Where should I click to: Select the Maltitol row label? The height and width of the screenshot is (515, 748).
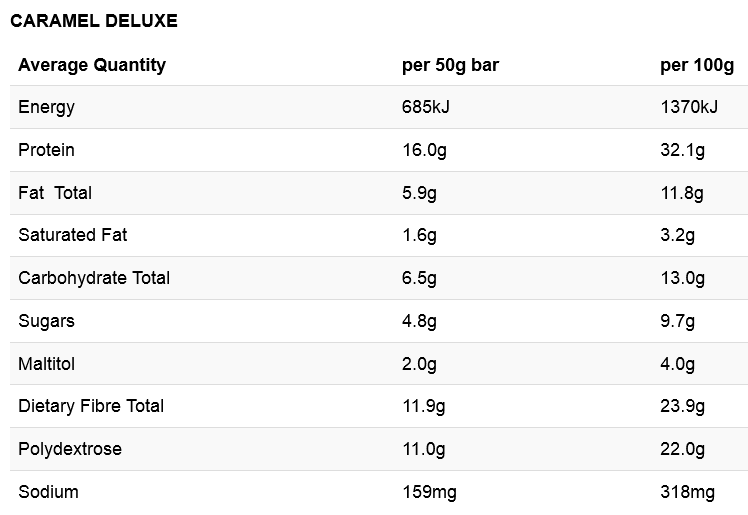[46, 364]
